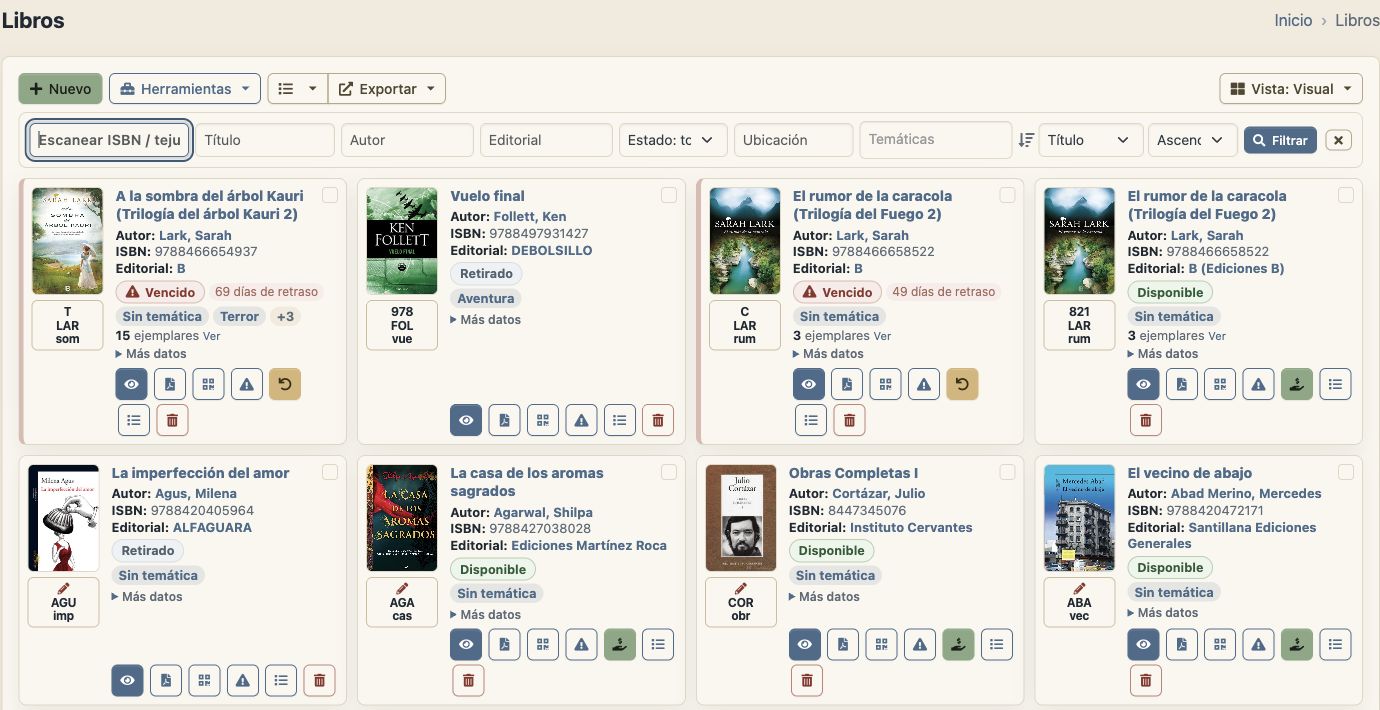The height and width of the screenshot is (710, 1380).
Task: Open the list options dropdown next to Herramientas
Action: pos(297,89)
